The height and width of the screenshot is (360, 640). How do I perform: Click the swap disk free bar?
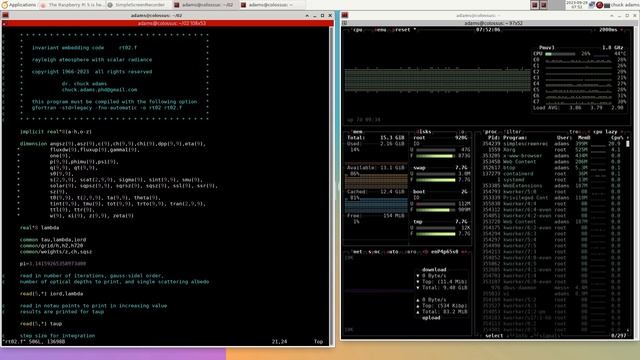[x=436, y=180]
